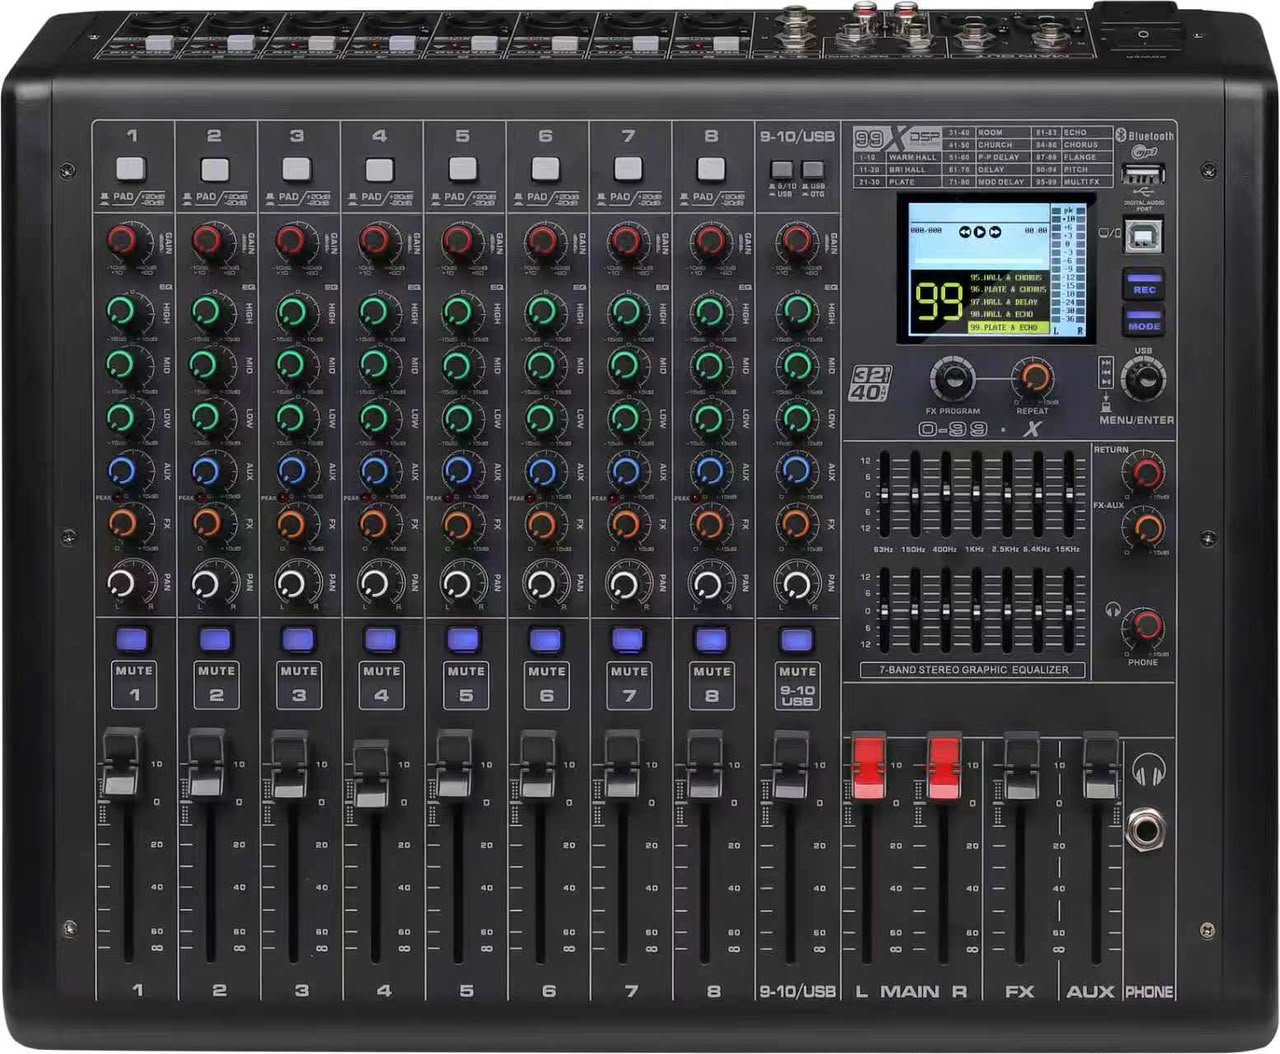Click the 9-10/USB volume fader
The image size is (1280, 1054).
790,765
